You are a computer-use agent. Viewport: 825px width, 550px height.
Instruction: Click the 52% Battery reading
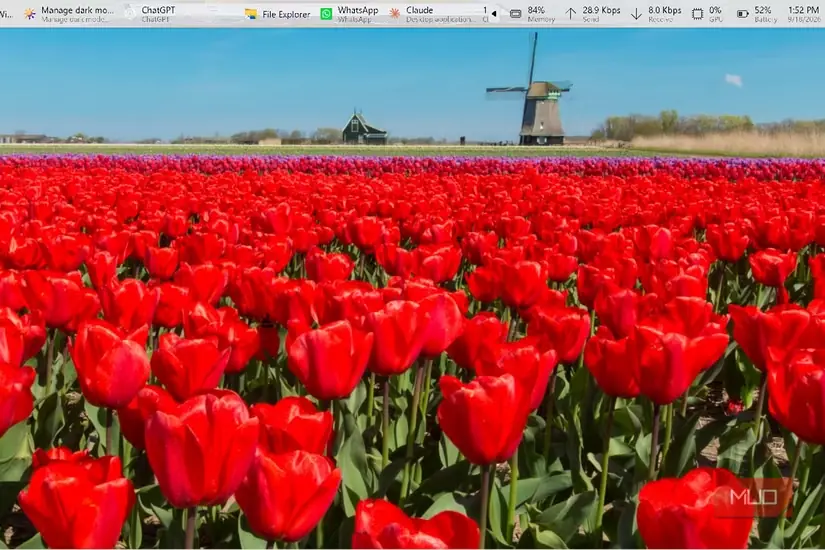(x=762, y=10)
